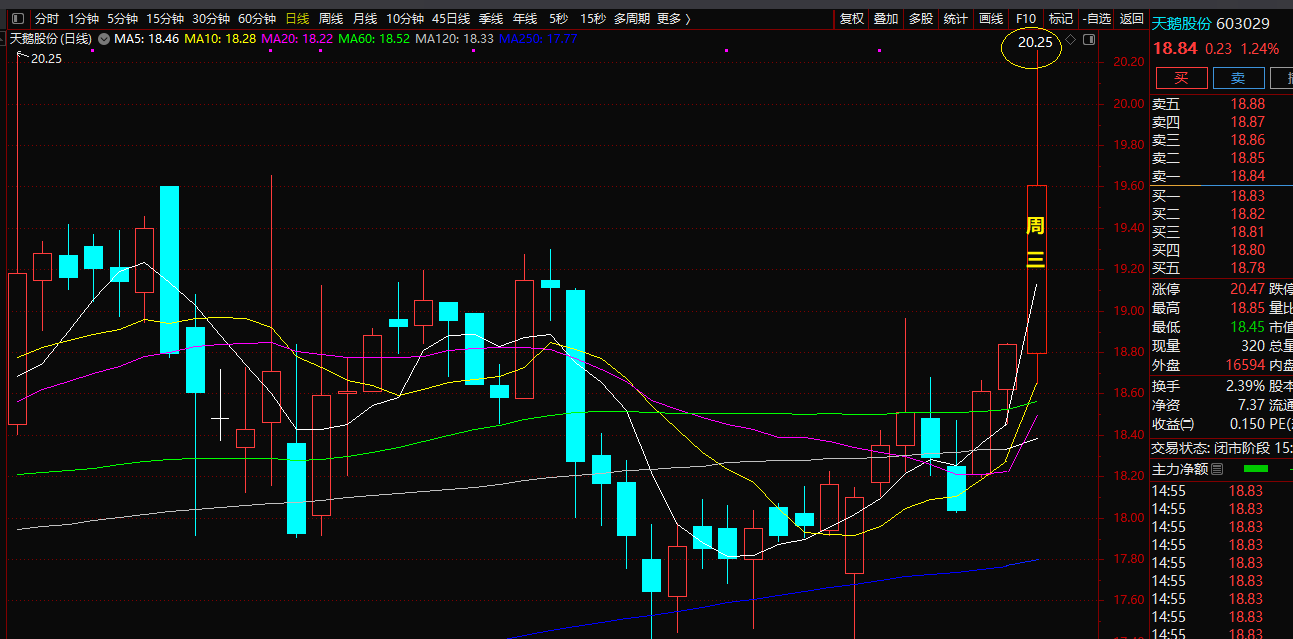Viewport: 1293px width, 639px height.
Task: Click the 返回 back button
Action: (1132, 19)
